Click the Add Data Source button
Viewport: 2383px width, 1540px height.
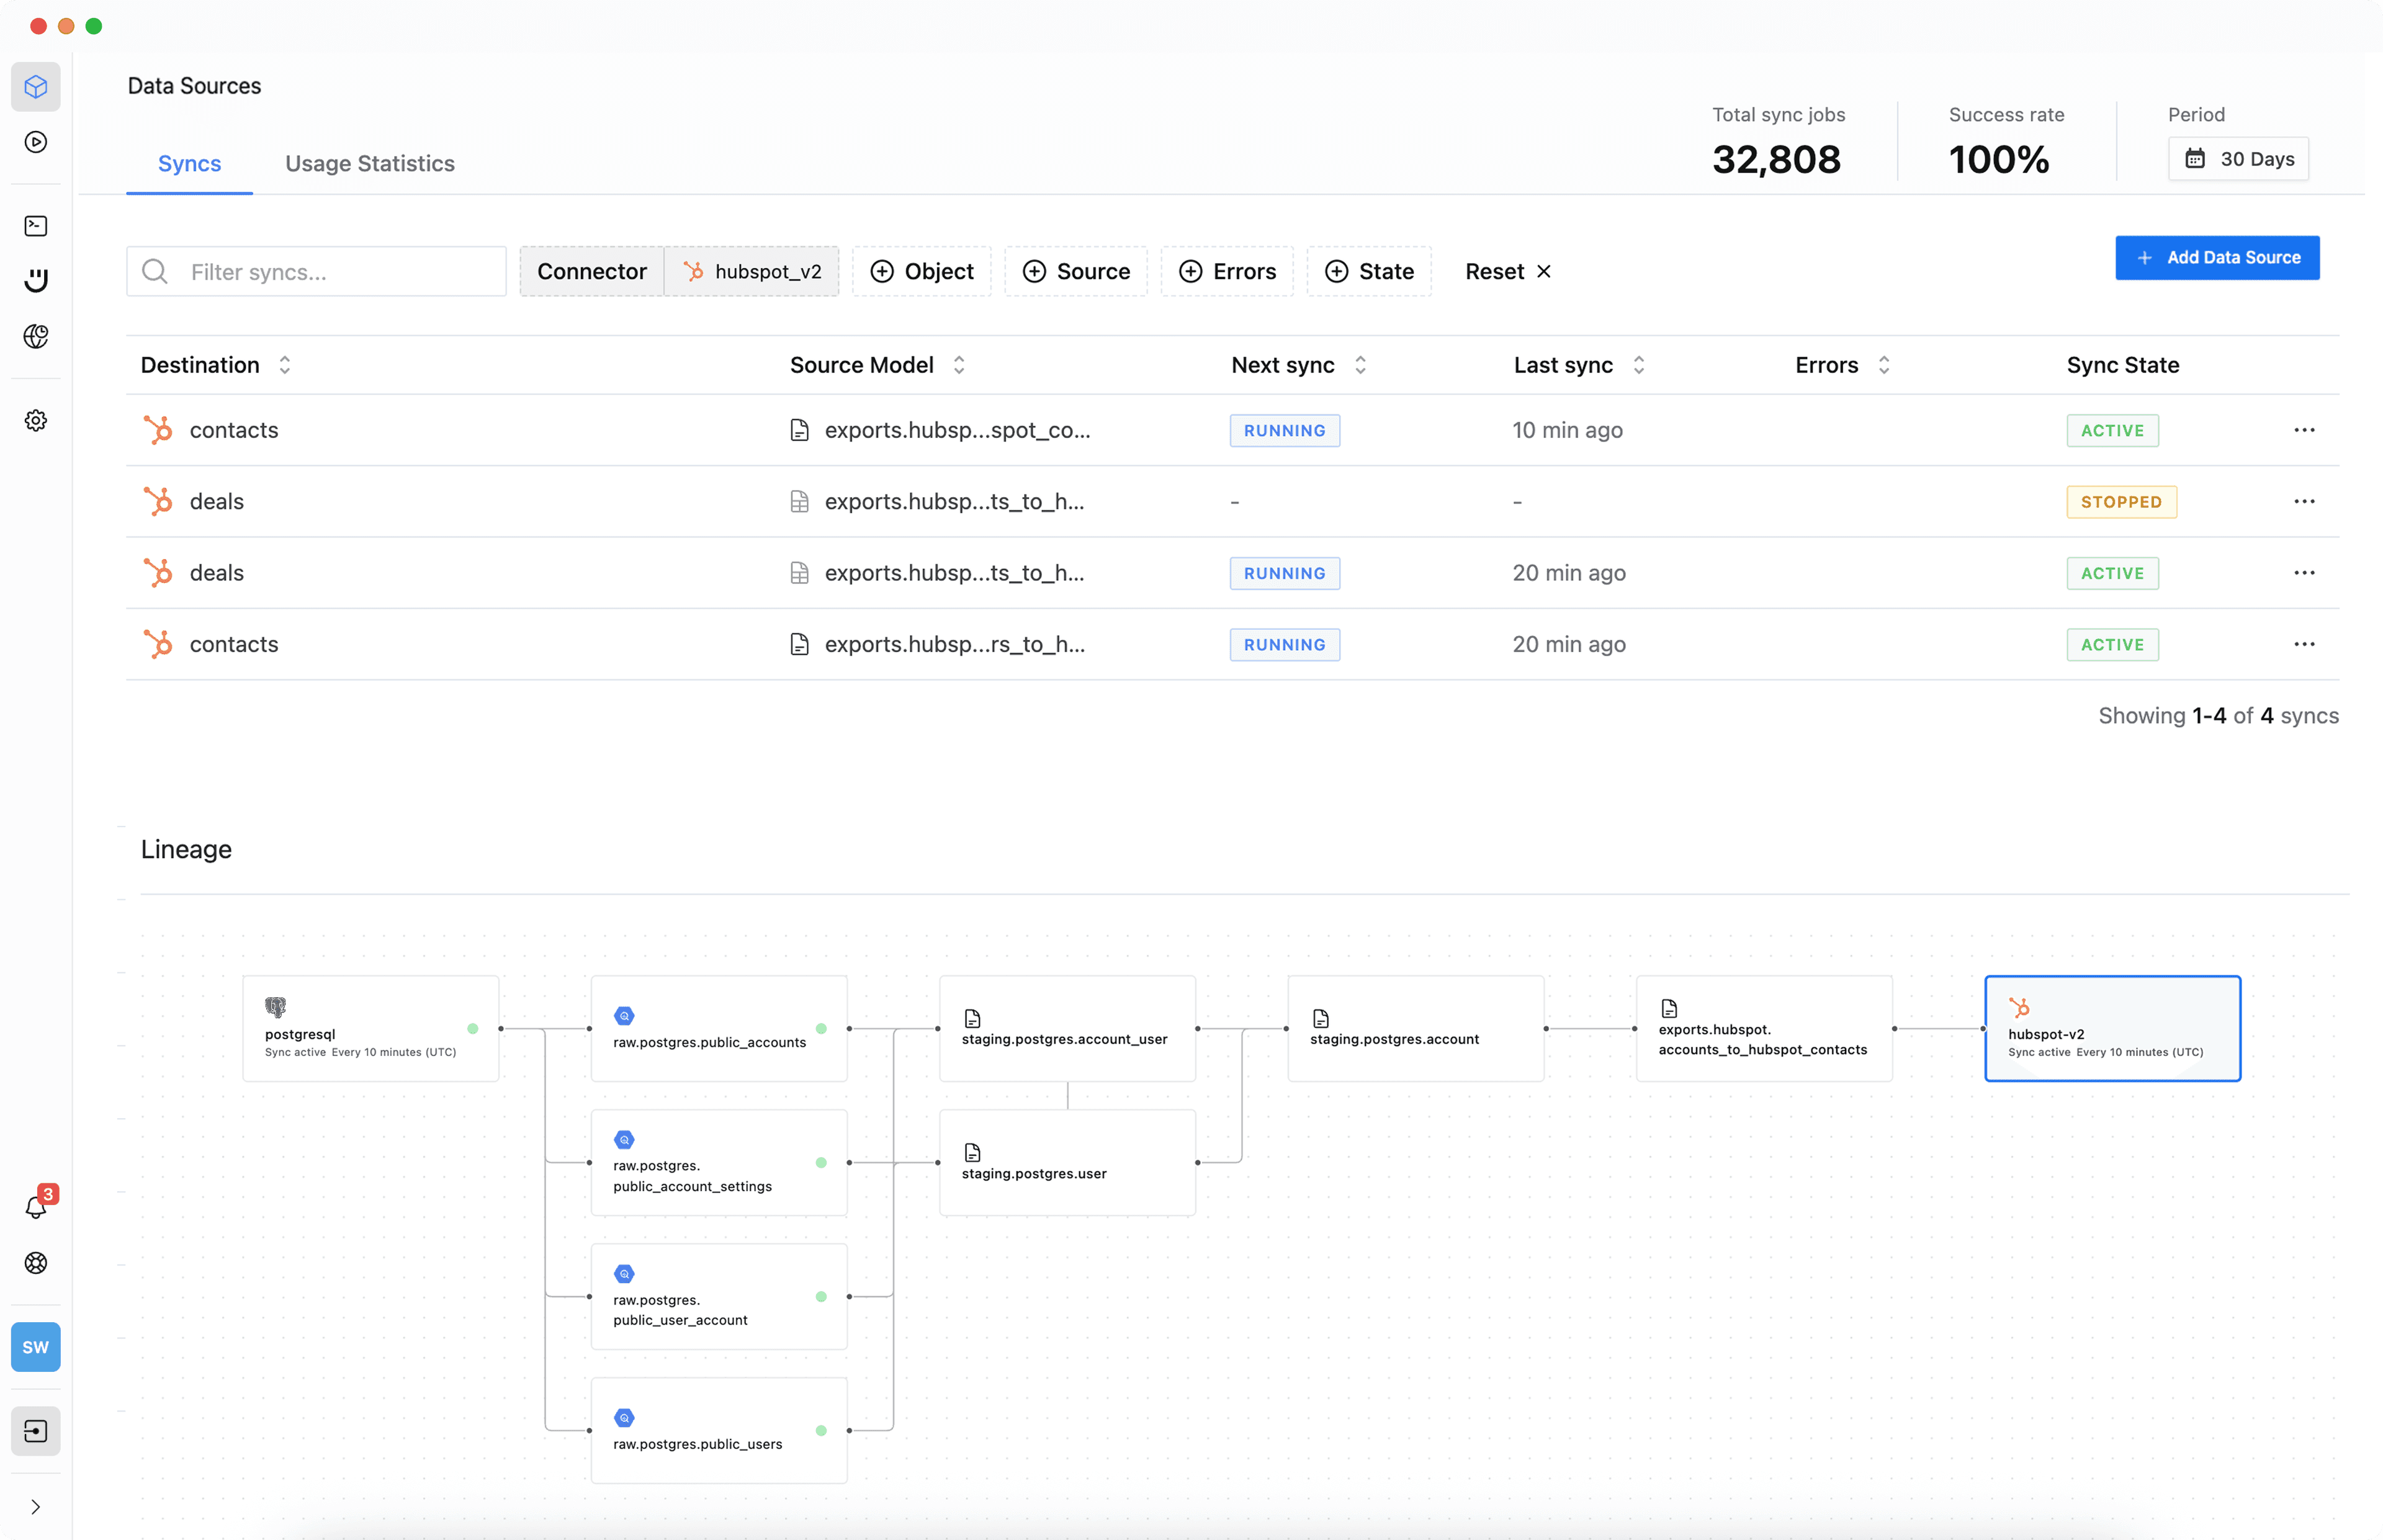click(x=2217, y=258)
